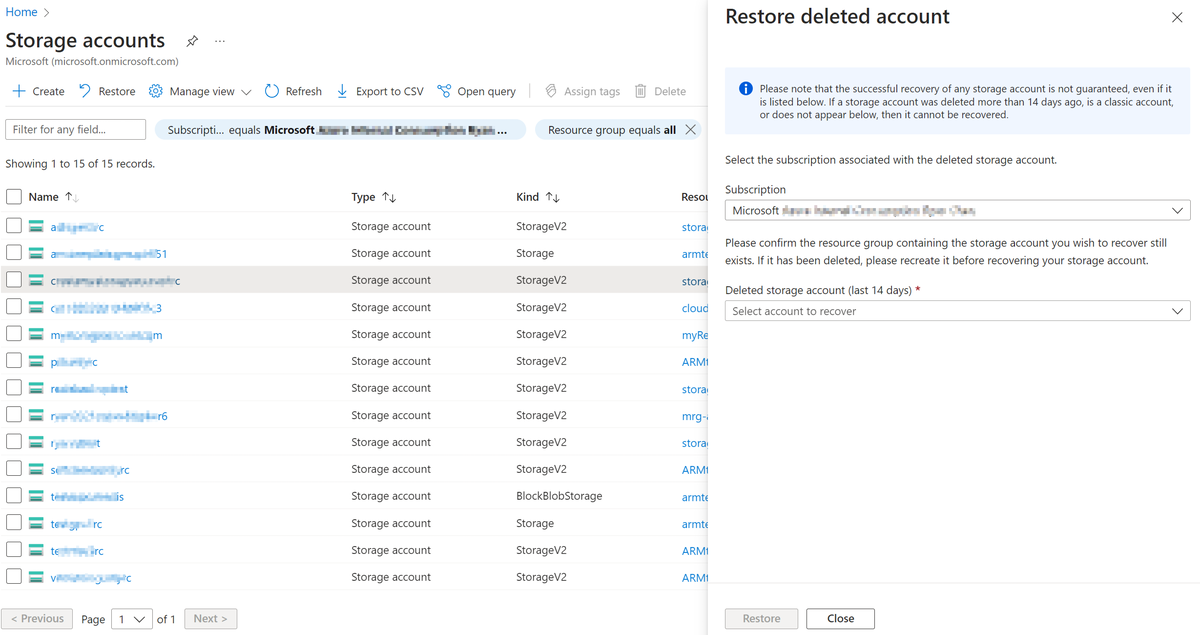Screen dimensions: 1200x635
Task: Open the page number dropdown
Action: tap(131, 619)
